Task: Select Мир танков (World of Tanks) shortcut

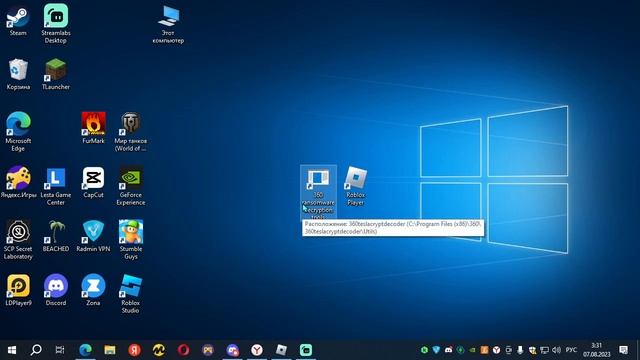Action: [131, 131]
